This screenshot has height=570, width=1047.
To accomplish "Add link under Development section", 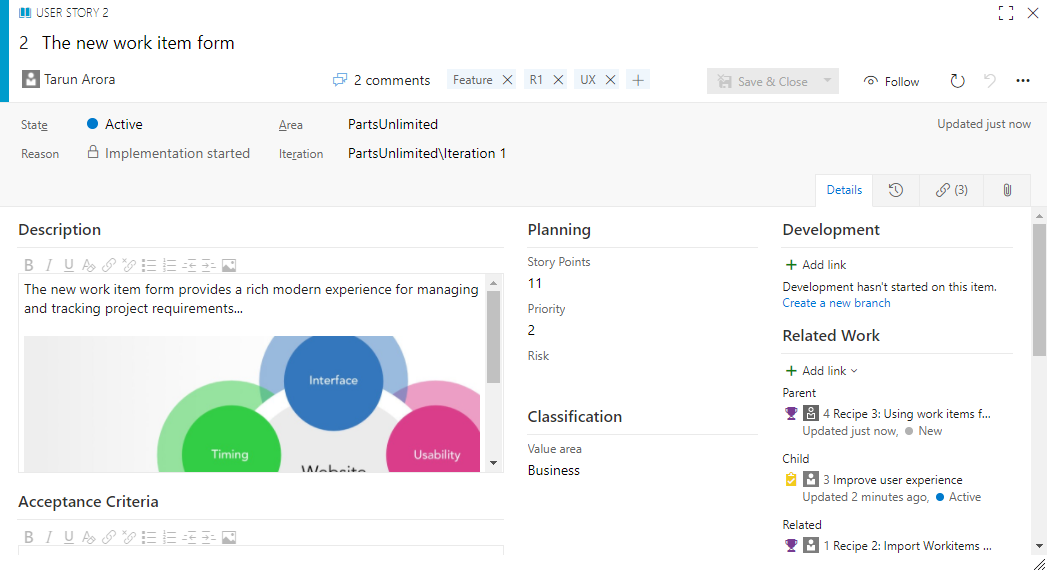I will (x=815, y=265).
